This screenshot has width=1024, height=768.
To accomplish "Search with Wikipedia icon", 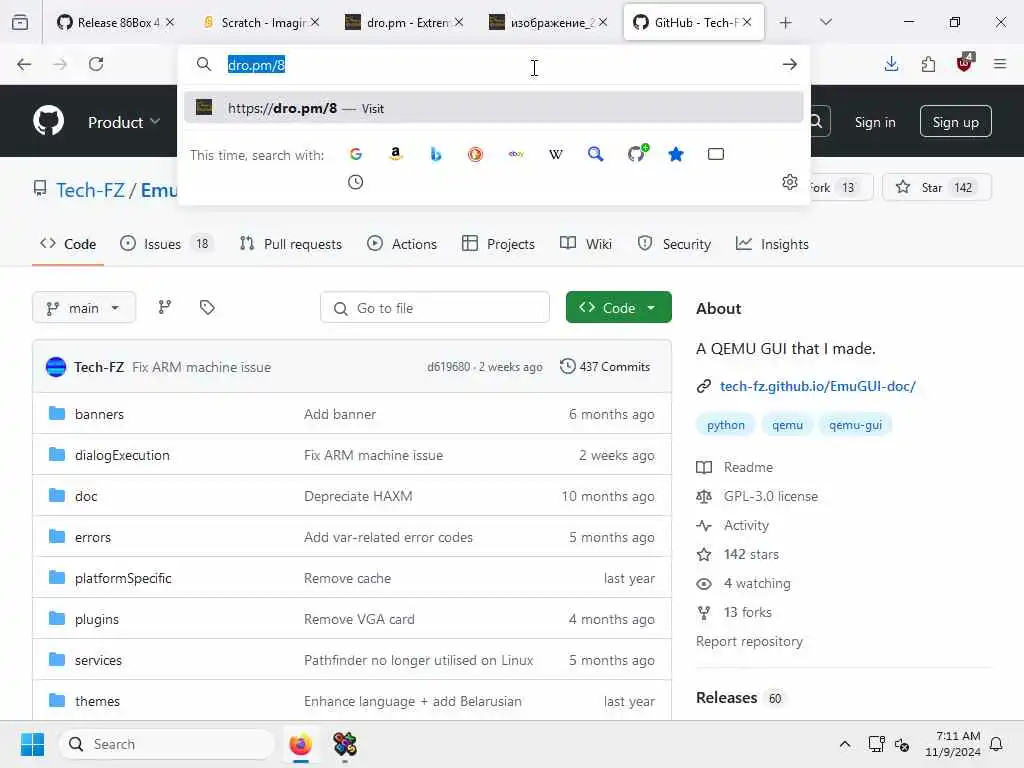I will [556, 154].
